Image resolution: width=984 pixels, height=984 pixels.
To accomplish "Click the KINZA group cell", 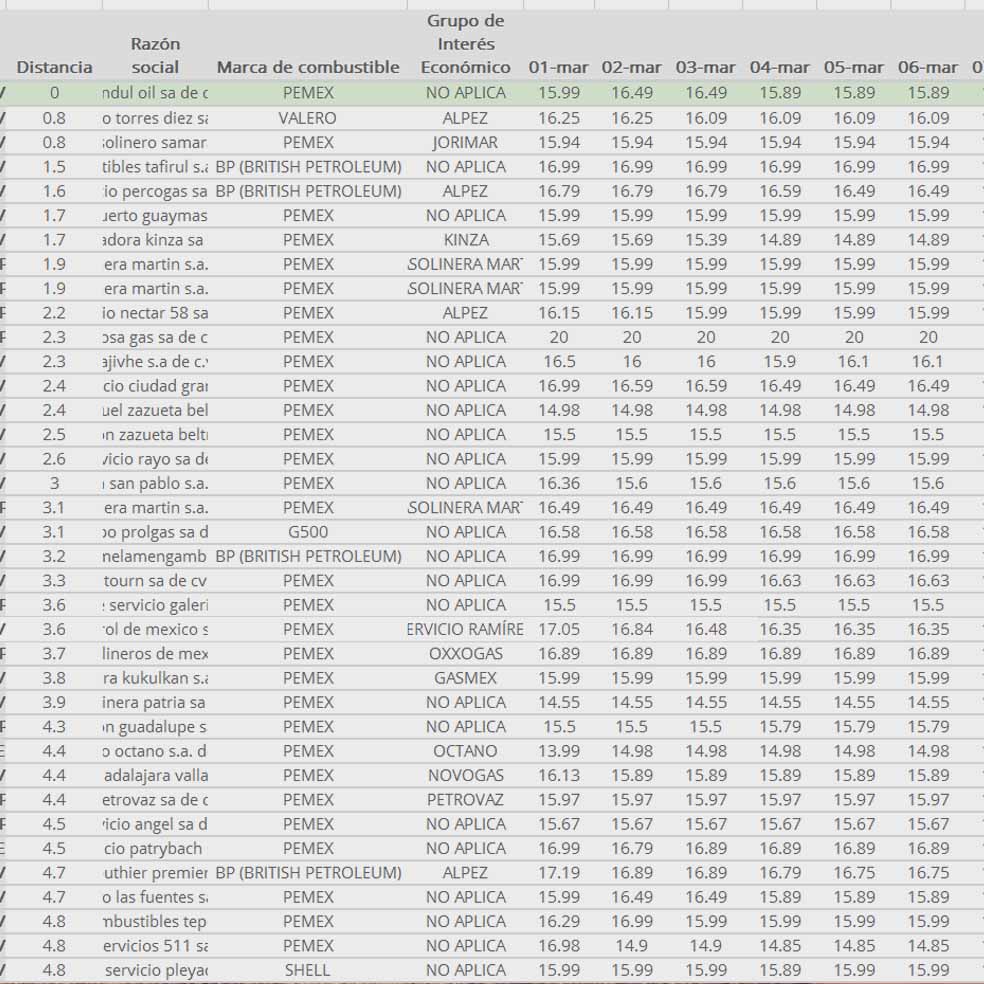I will click(466, 240).
